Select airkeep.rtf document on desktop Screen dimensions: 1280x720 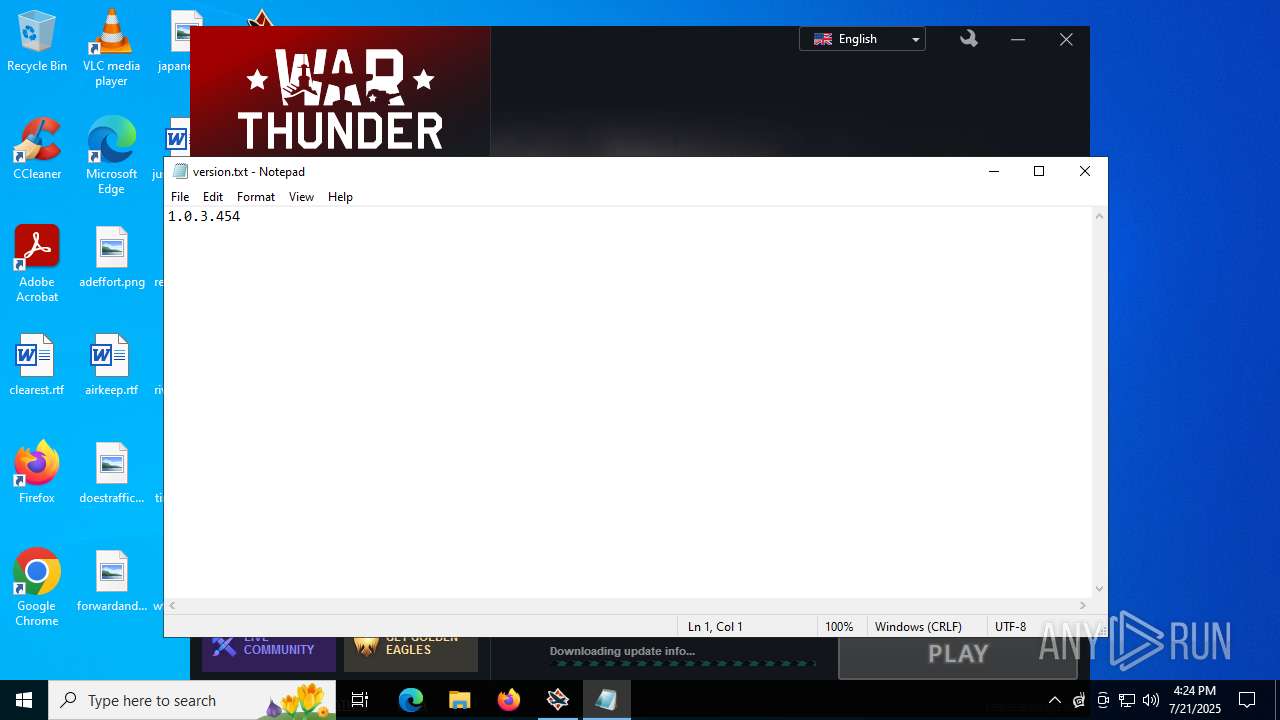[111, 365]
